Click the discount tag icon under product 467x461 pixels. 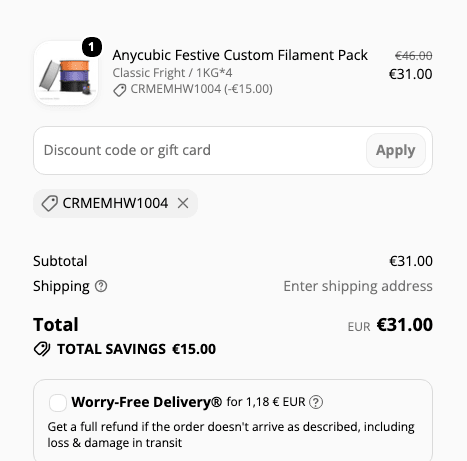click(x=120, y=90)
